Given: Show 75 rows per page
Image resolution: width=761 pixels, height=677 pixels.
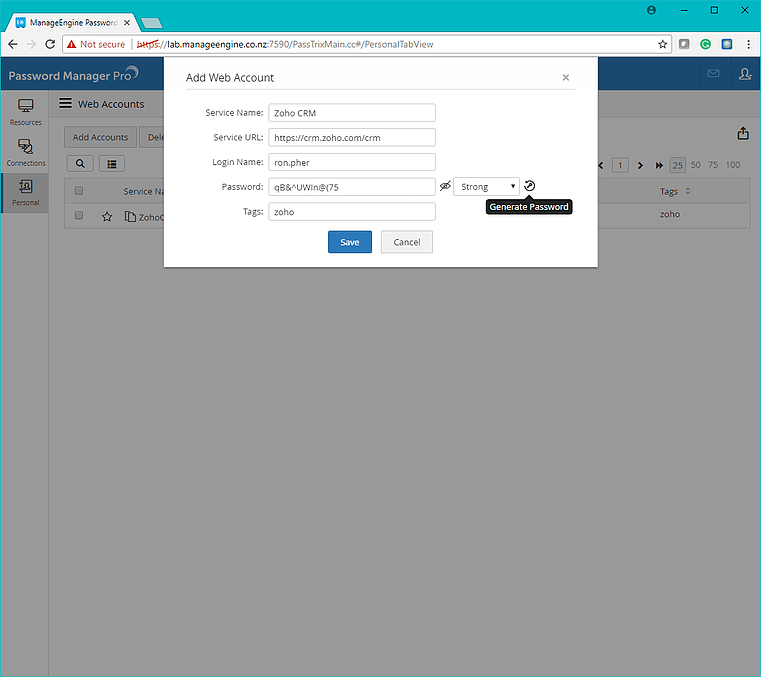Looking at the screenshot, I should [712, 165].
